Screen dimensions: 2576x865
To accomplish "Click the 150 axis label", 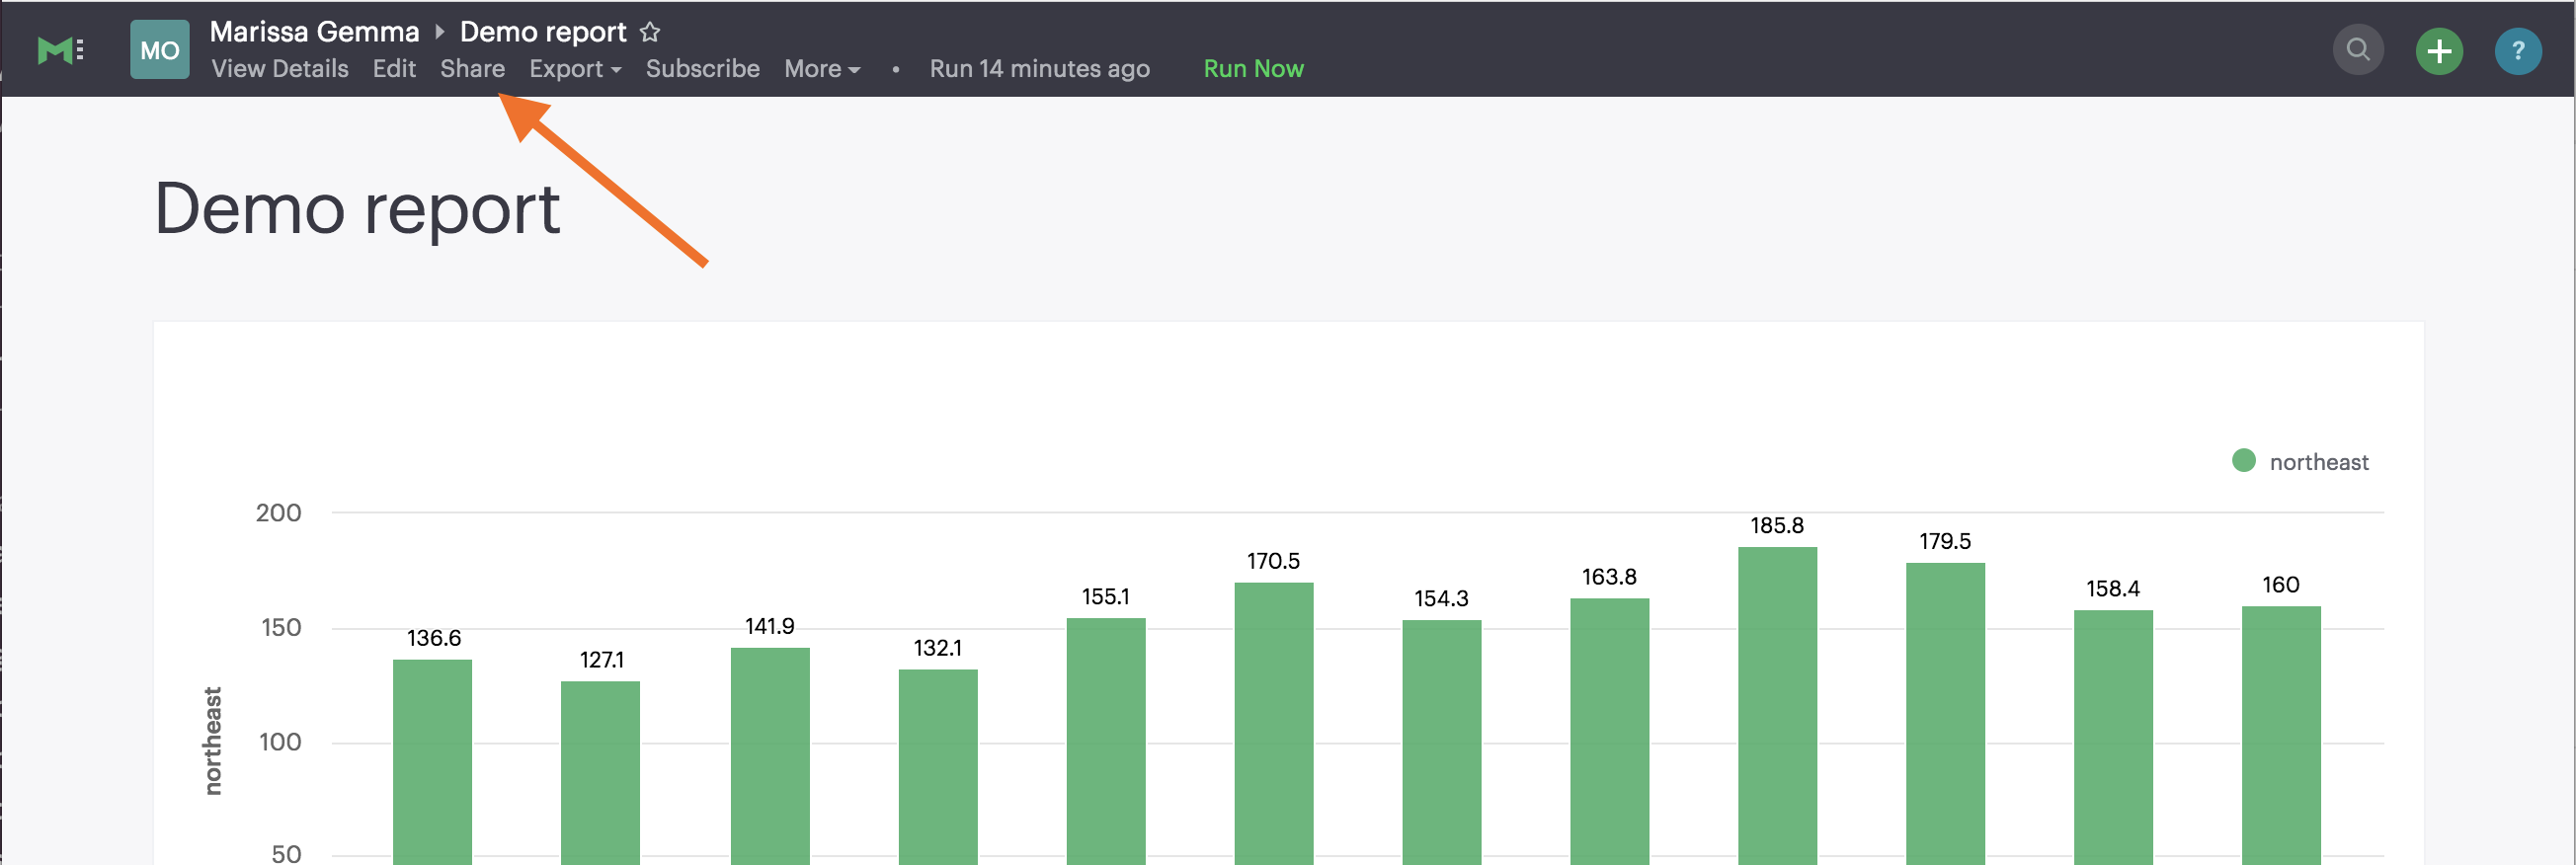I will pyautogui.click(x=280, y=628).
